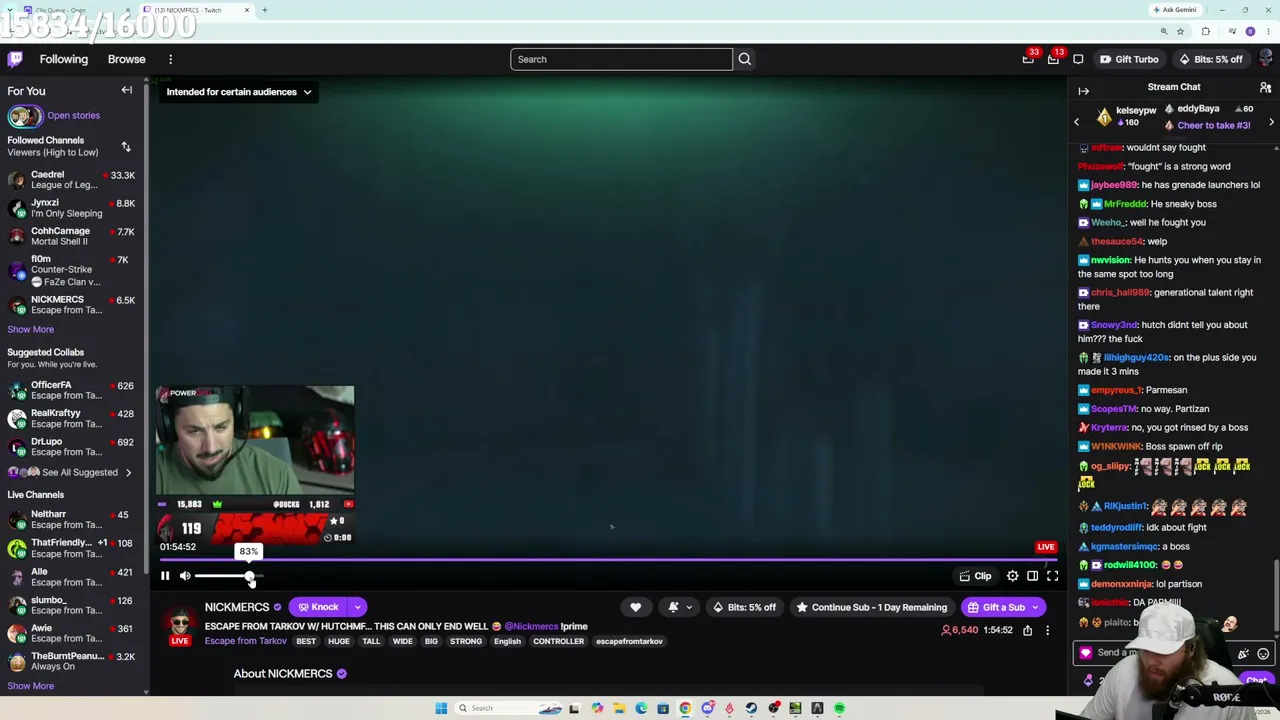
Task: Click the LIVE indicator on the player
Action: (x=1045, y=547)
